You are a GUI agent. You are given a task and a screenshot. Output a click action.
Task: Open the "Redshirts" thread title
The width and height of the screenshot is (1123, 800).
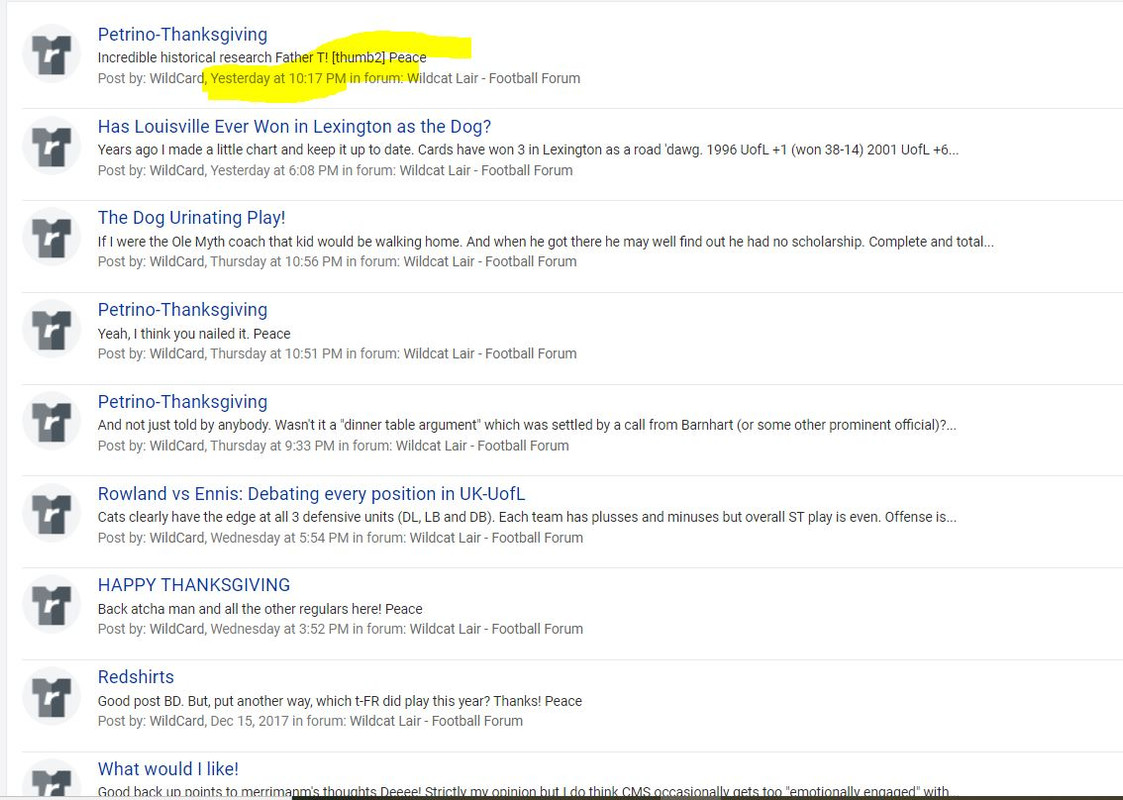click(136, 677)
